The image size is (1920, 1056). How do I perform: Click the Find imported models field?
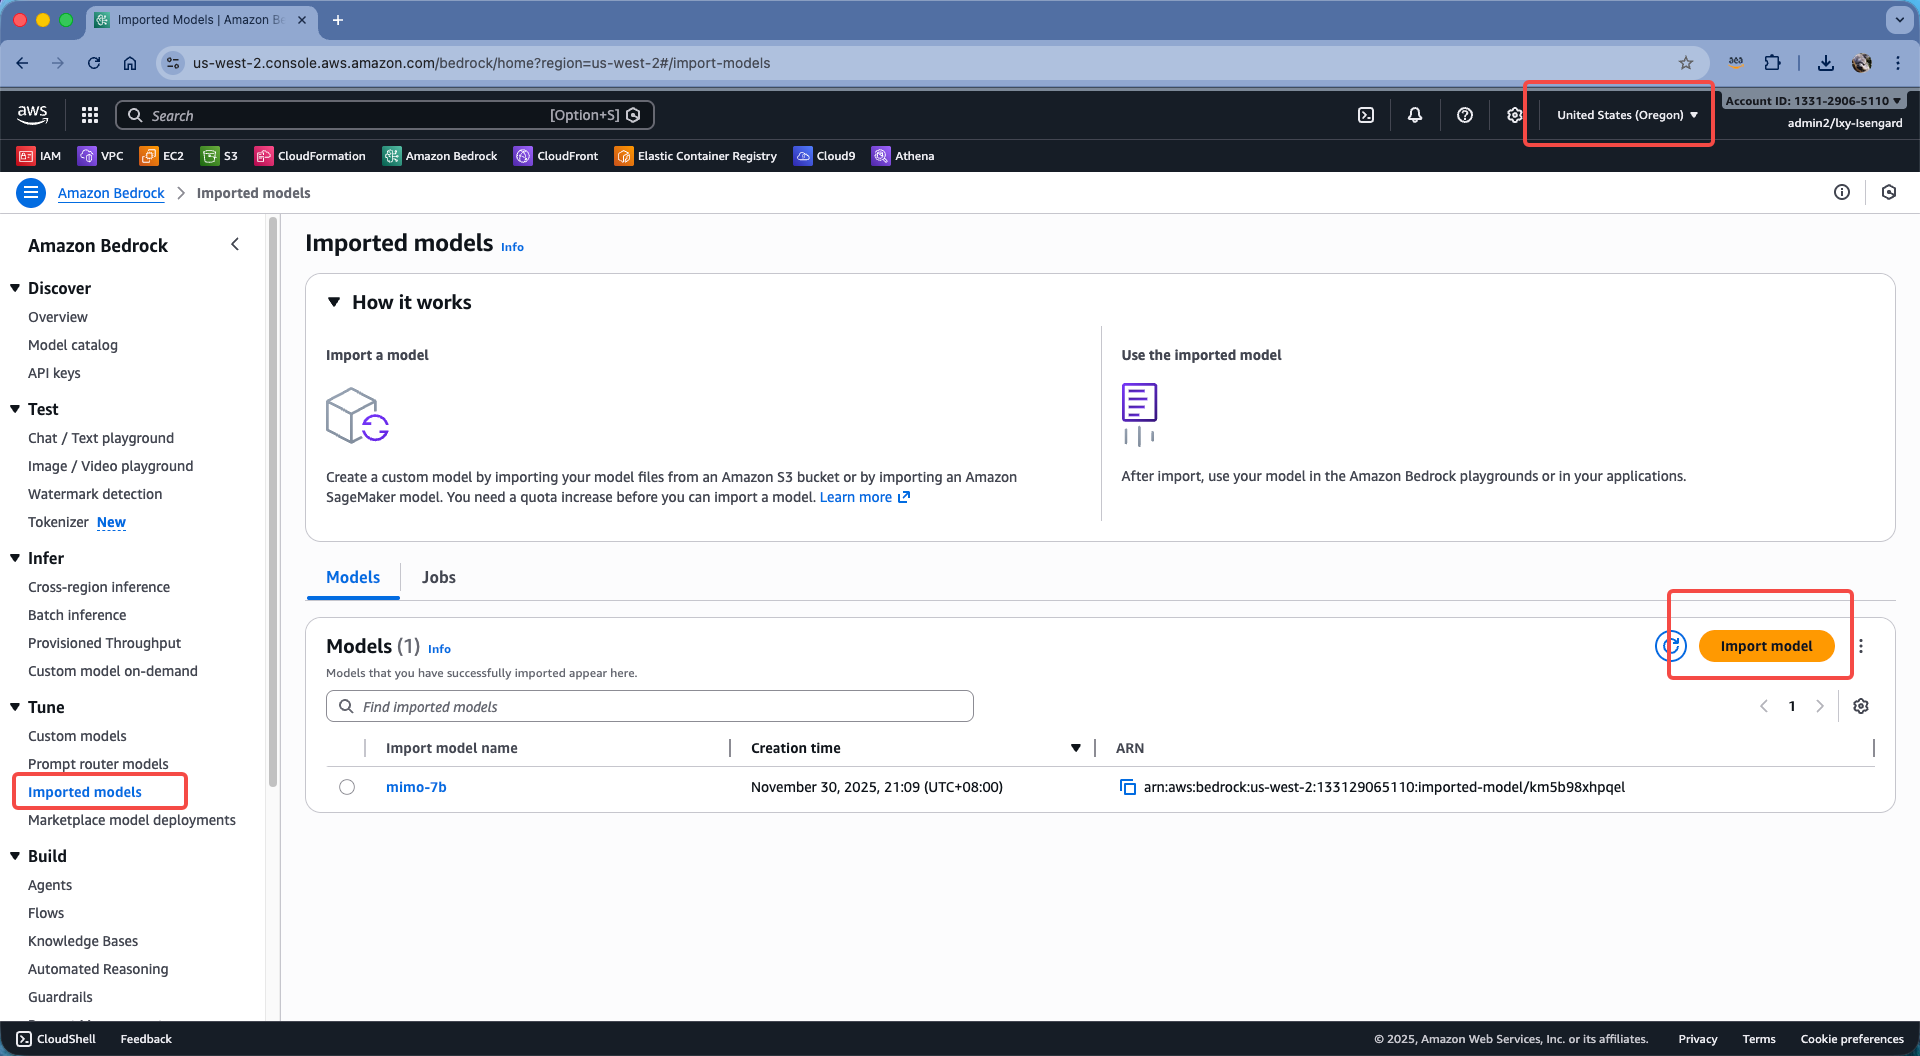[650, 706]
